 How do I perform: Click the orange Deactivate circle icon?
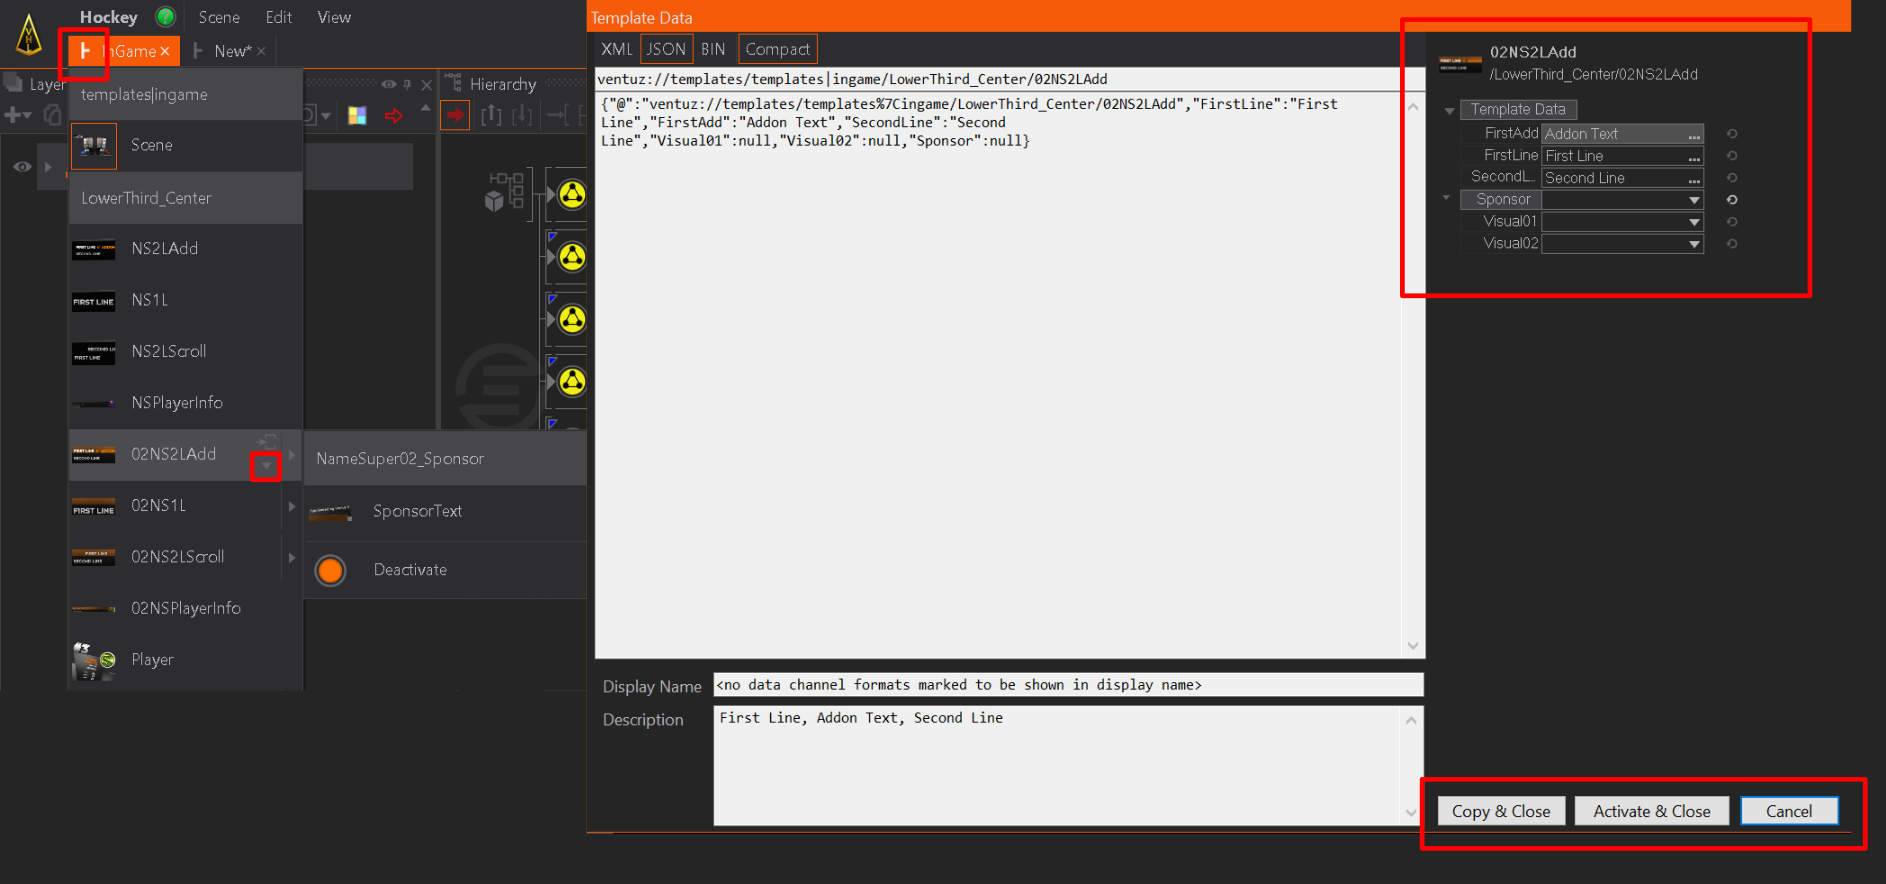[x=330, y=570]
